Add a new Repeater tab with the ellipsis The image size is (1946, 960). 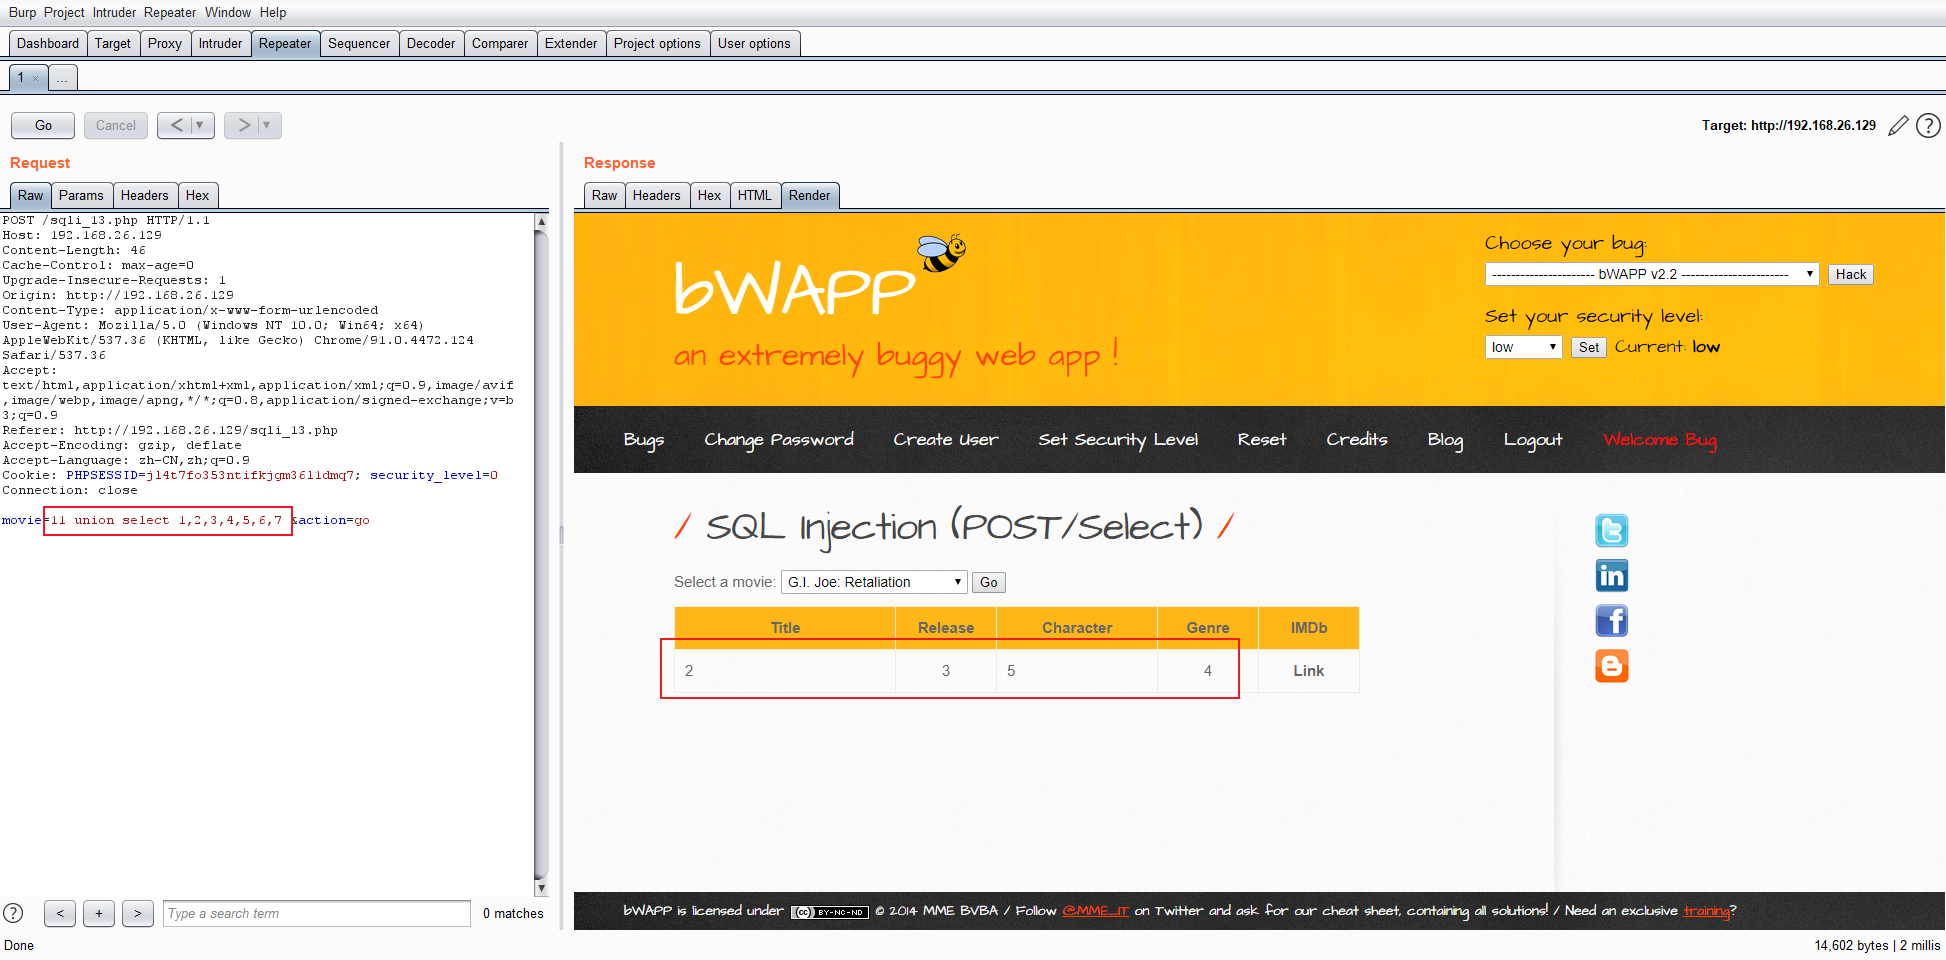pos(62,78)
